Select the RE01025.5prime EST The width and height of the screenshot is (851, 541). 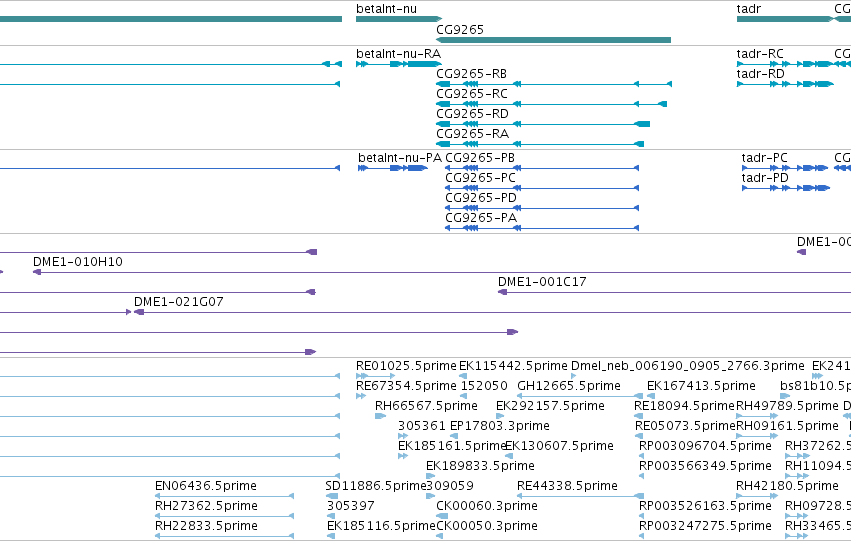click(x=376, y=376)
